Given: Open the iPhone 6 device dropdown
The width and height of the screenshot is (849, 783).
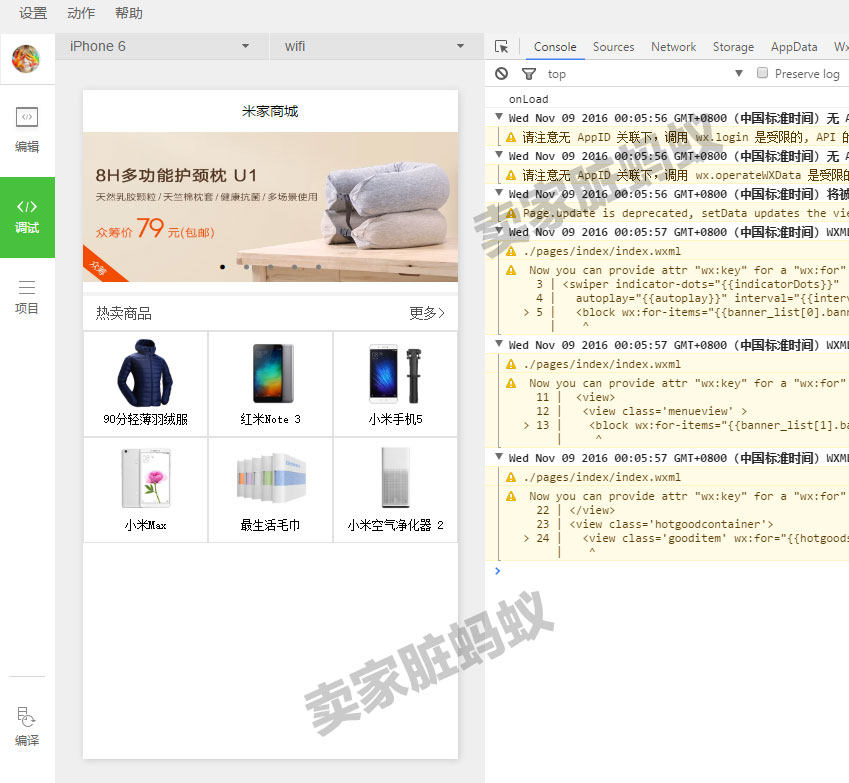Looking at the screenshot, I should pyautogui.click(x=161, y=47).
